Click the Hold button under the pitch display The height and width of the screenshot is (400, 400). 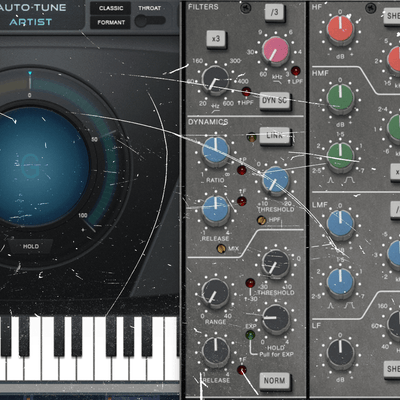31,246
